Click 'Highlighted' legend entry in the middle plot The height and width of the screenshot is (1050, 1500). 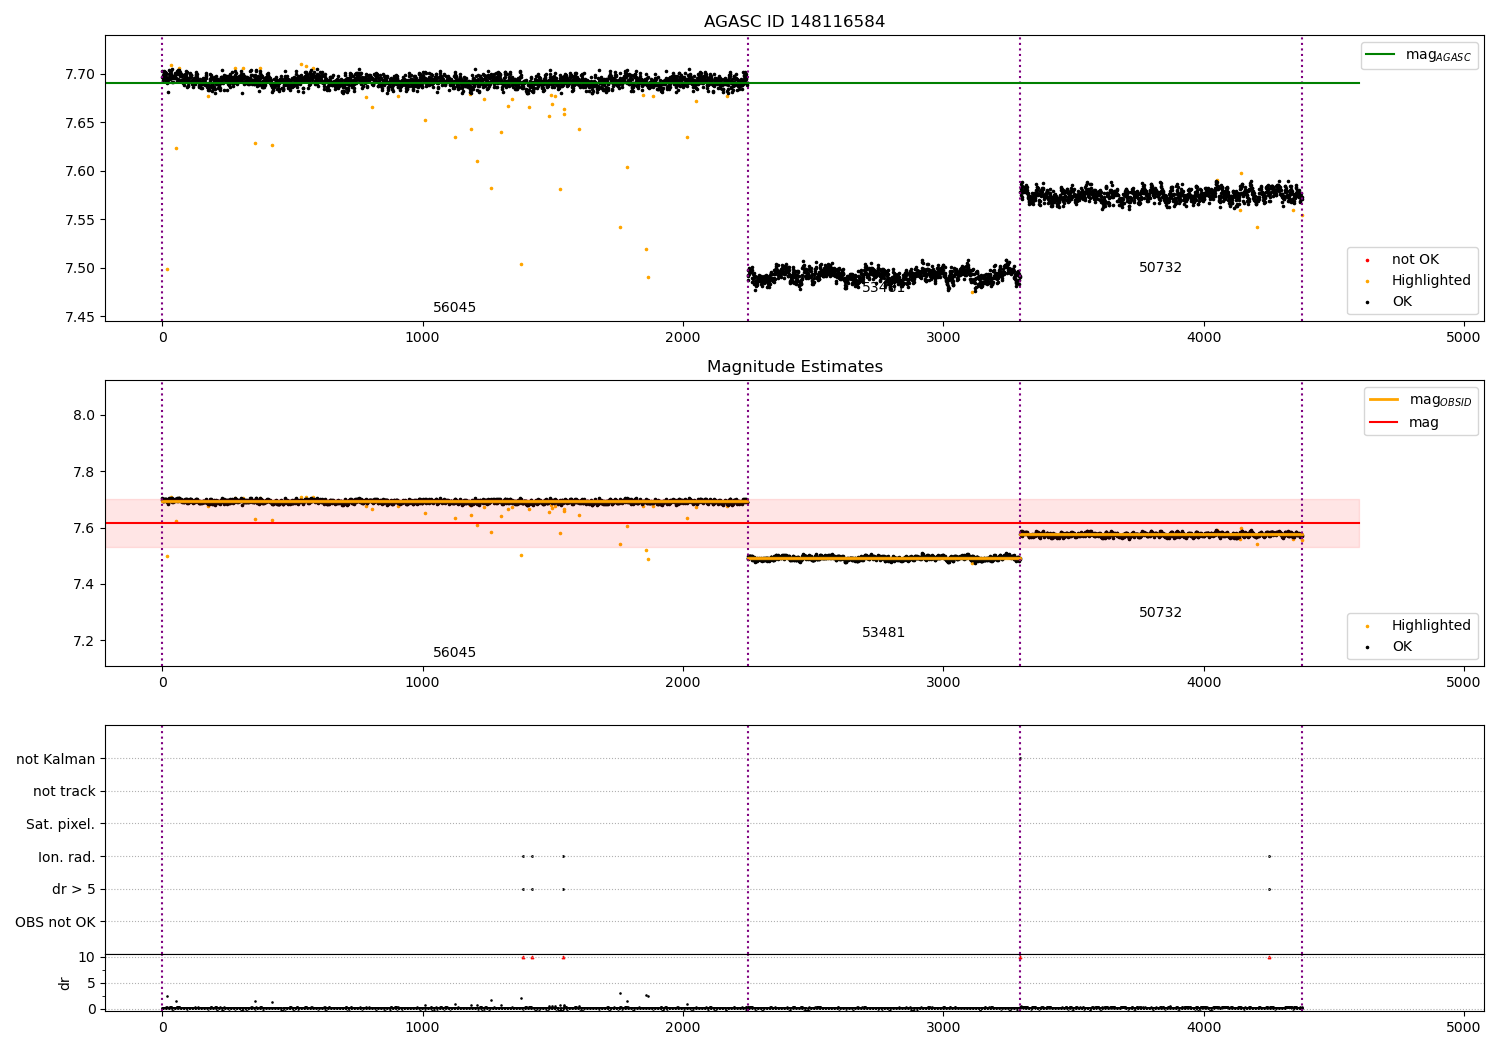(1431, 626)
